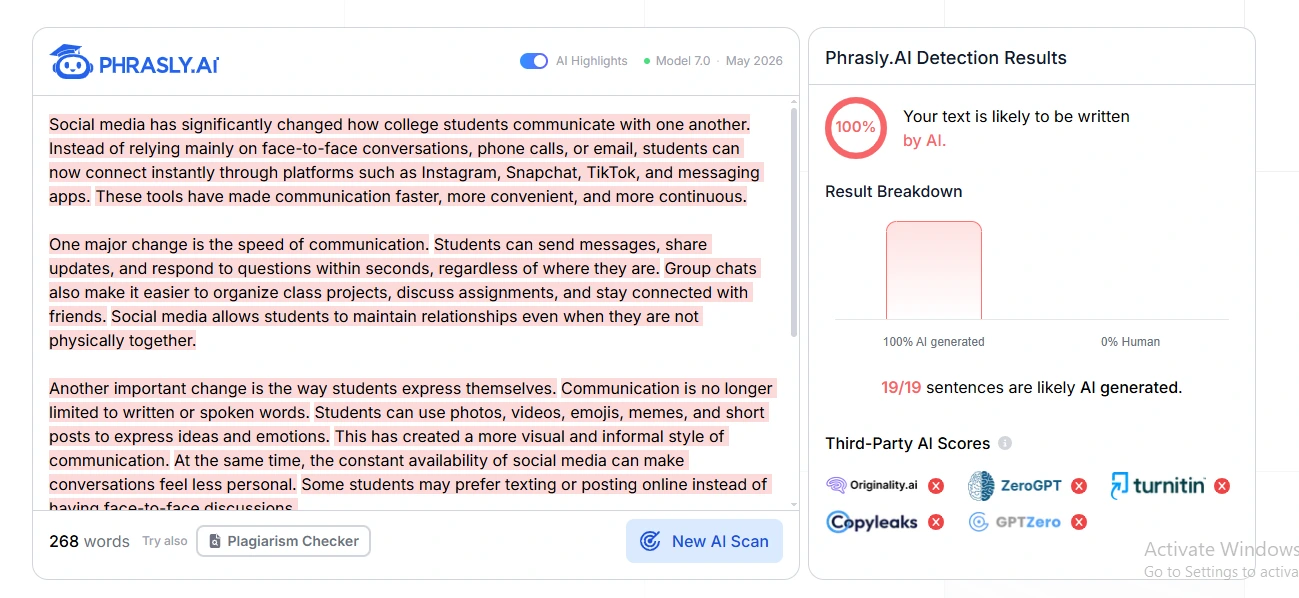Toggle the AI Highlights switch

click(x=534, y=61)
